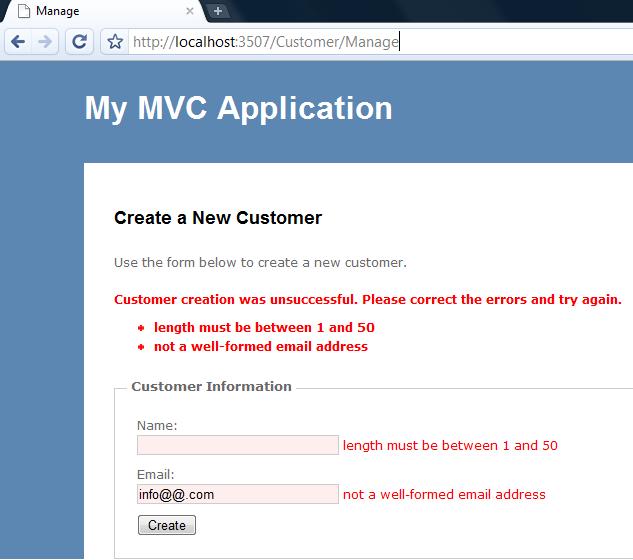Focus the empty Name input field
Viewport: 633px width, 560px height.
[238, 445]
